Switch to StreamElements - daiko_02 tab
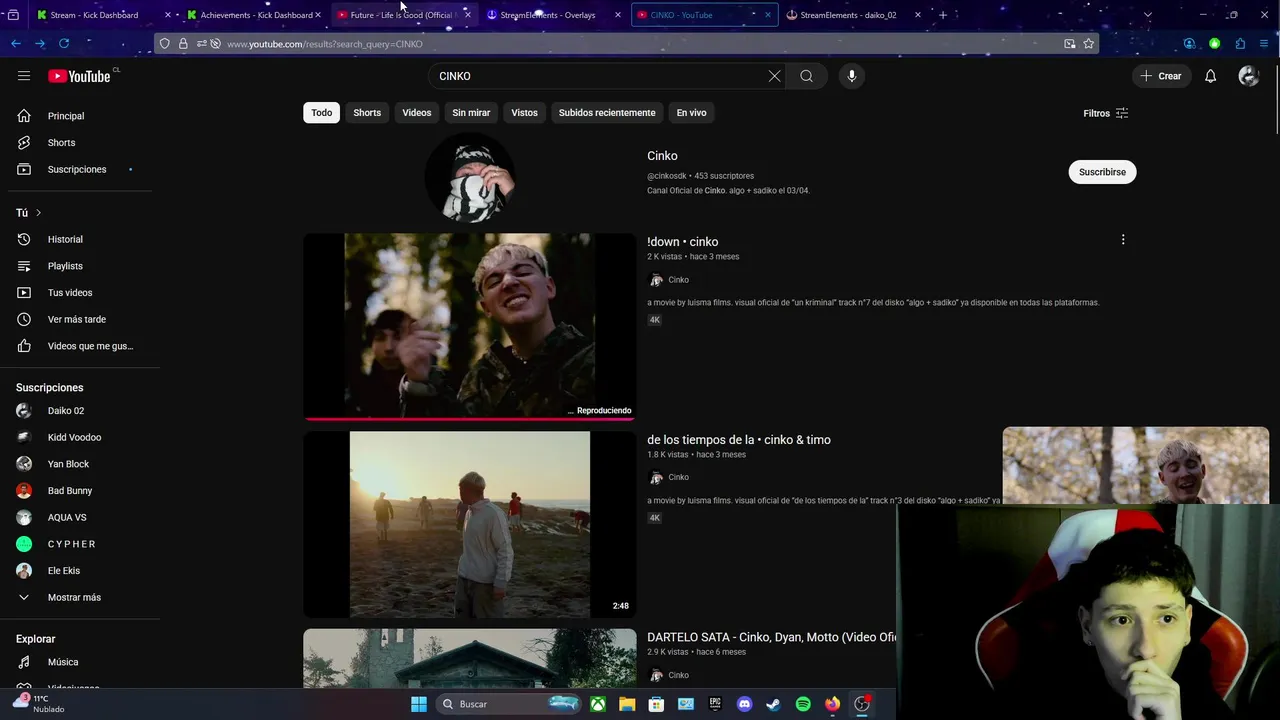The image size is (1280, 720). click(854, 15)
